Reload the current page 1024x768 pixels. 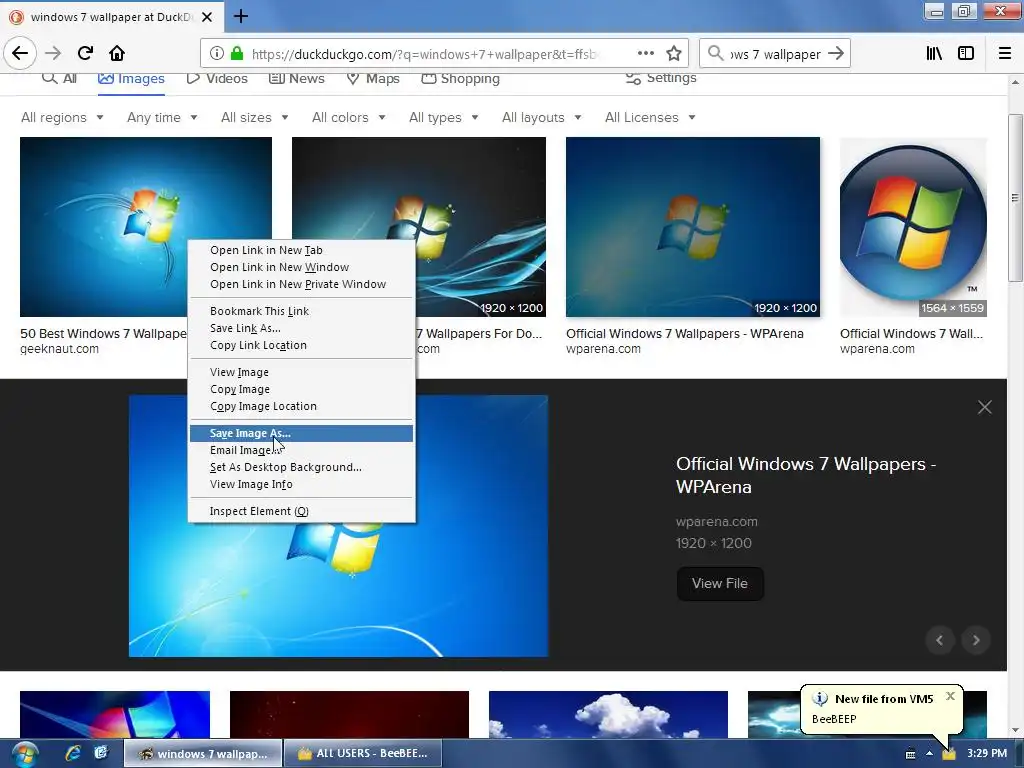[85, 54]
